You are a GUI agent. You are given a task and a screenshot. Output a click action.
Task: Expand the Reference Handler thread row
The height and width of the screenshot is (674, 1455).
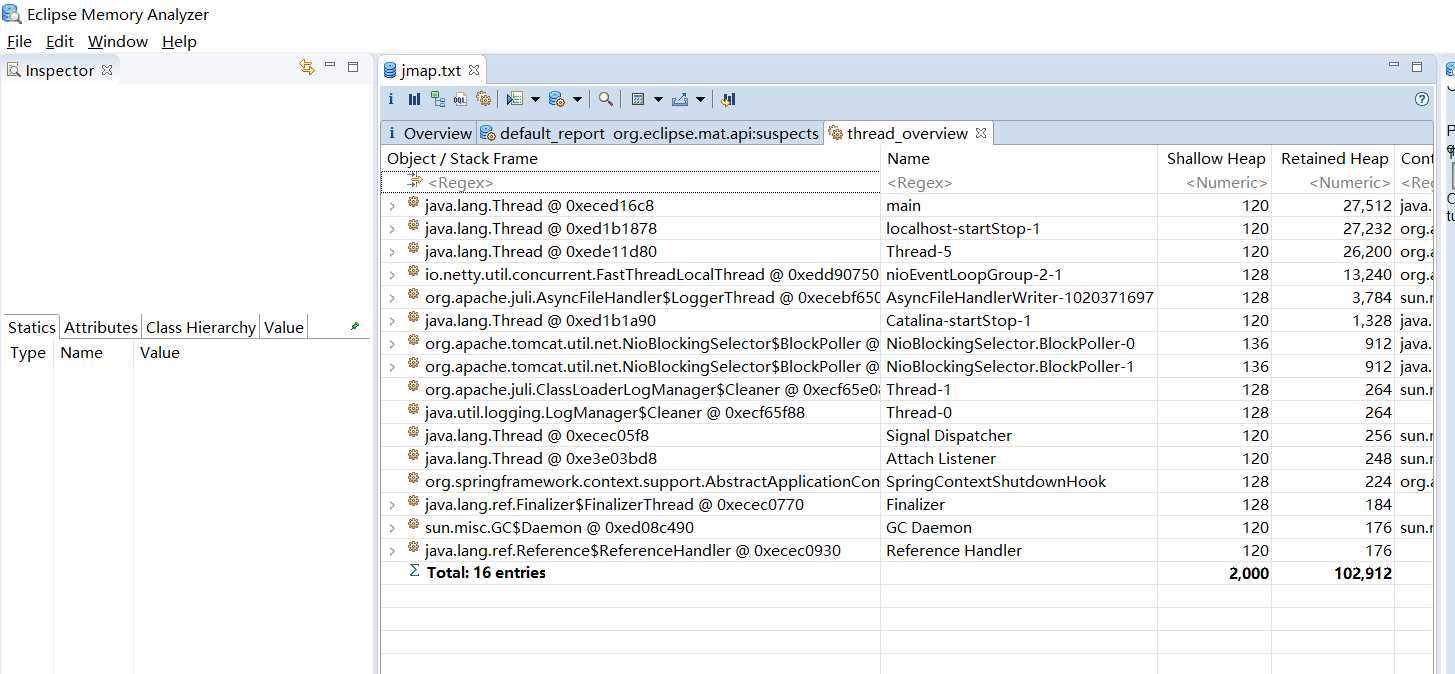(392, 551)
